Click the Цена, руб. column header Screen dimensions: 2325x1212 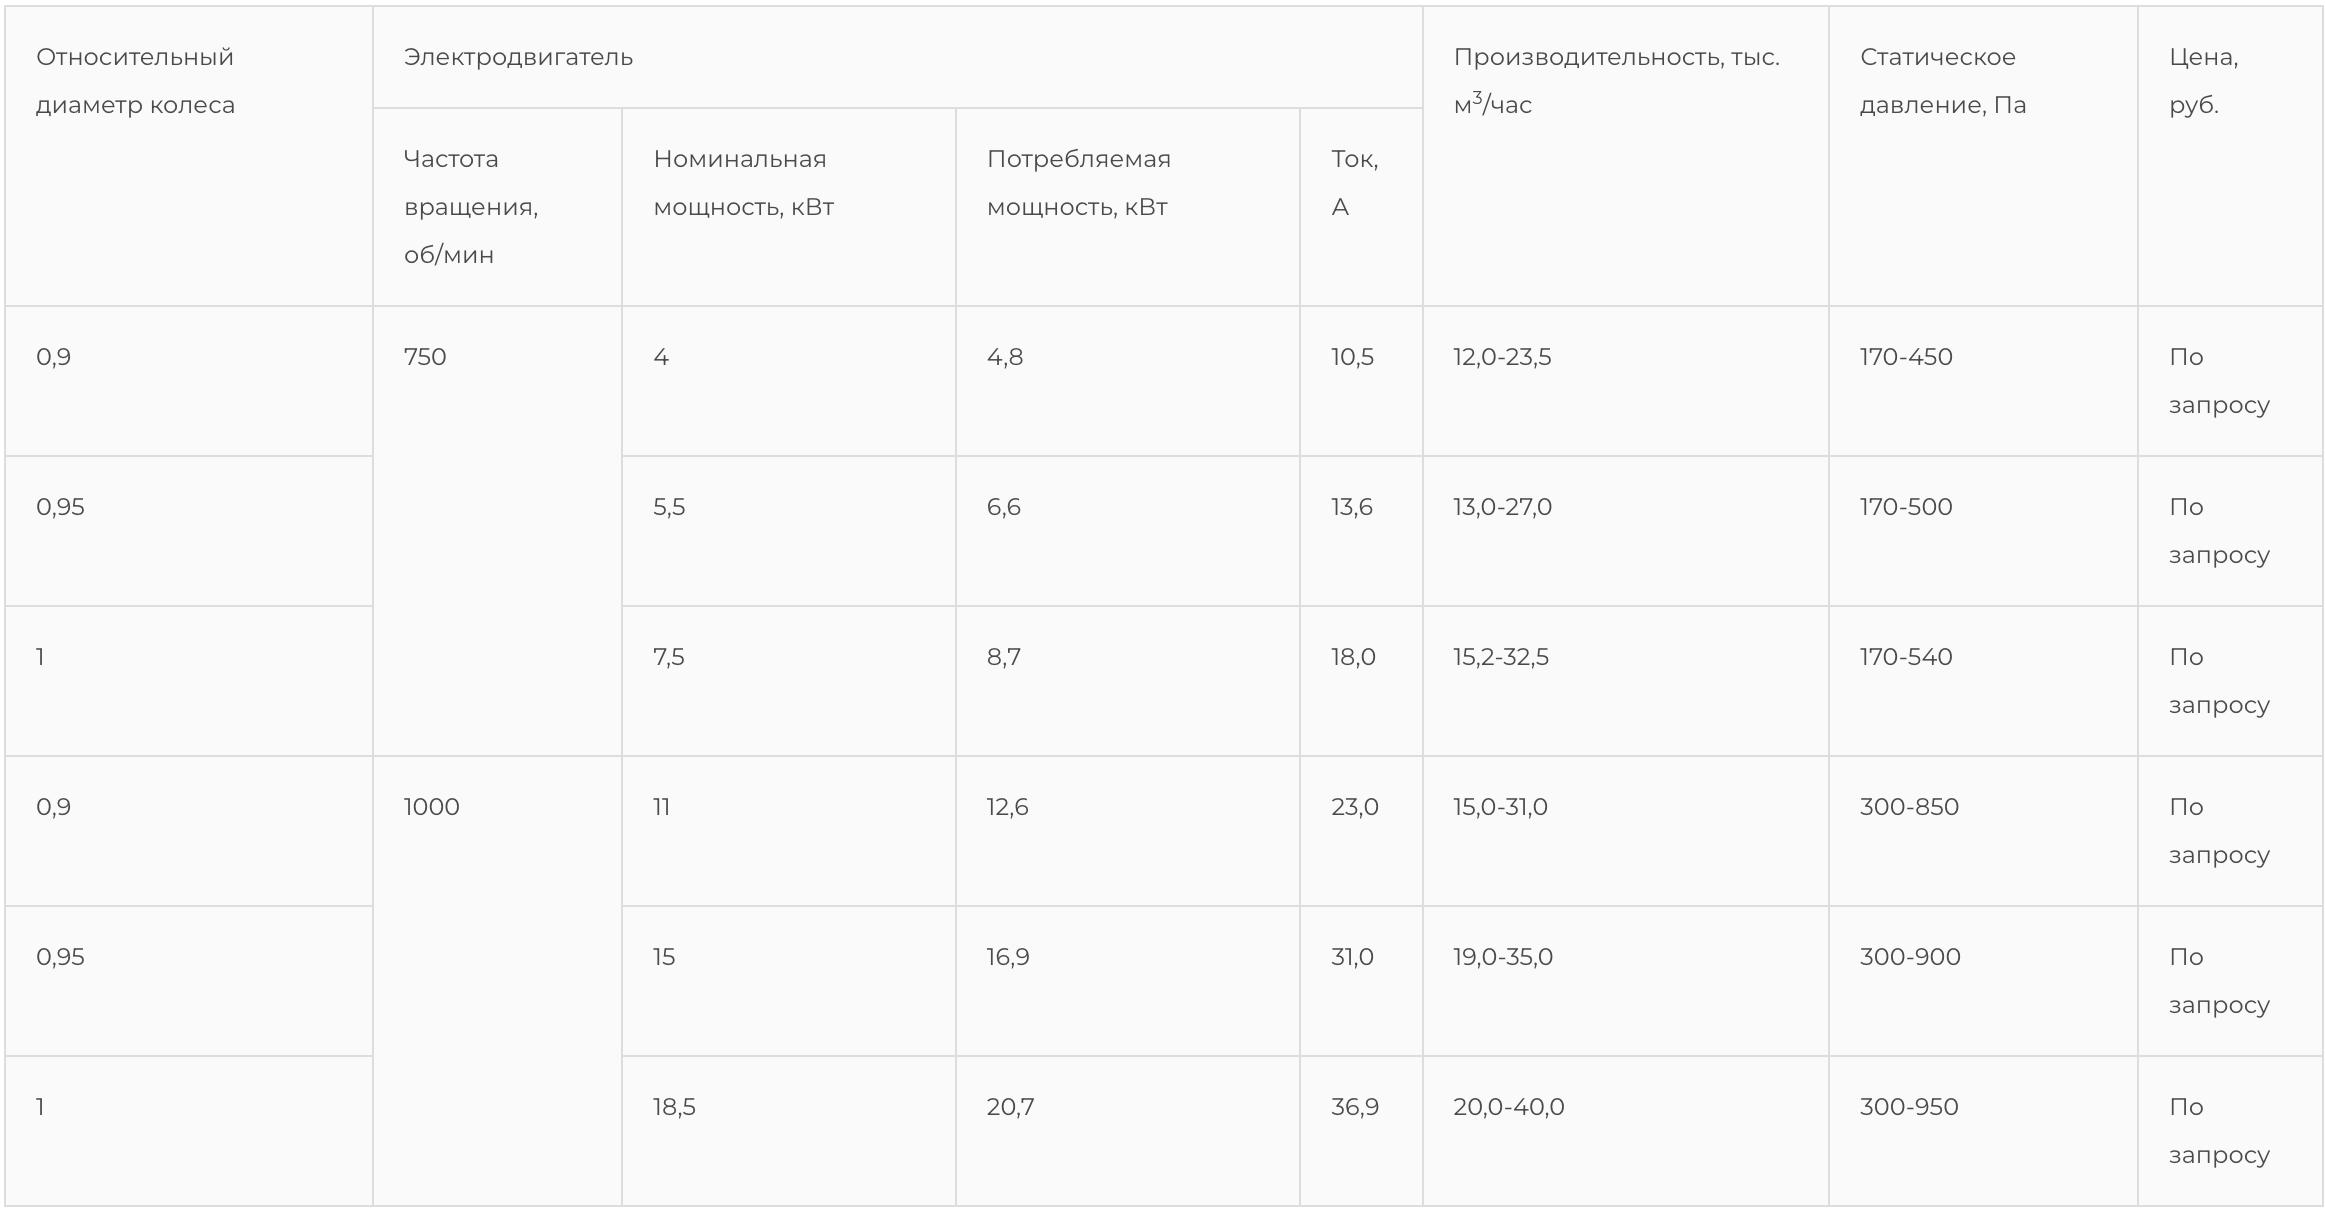[2203, 81]
